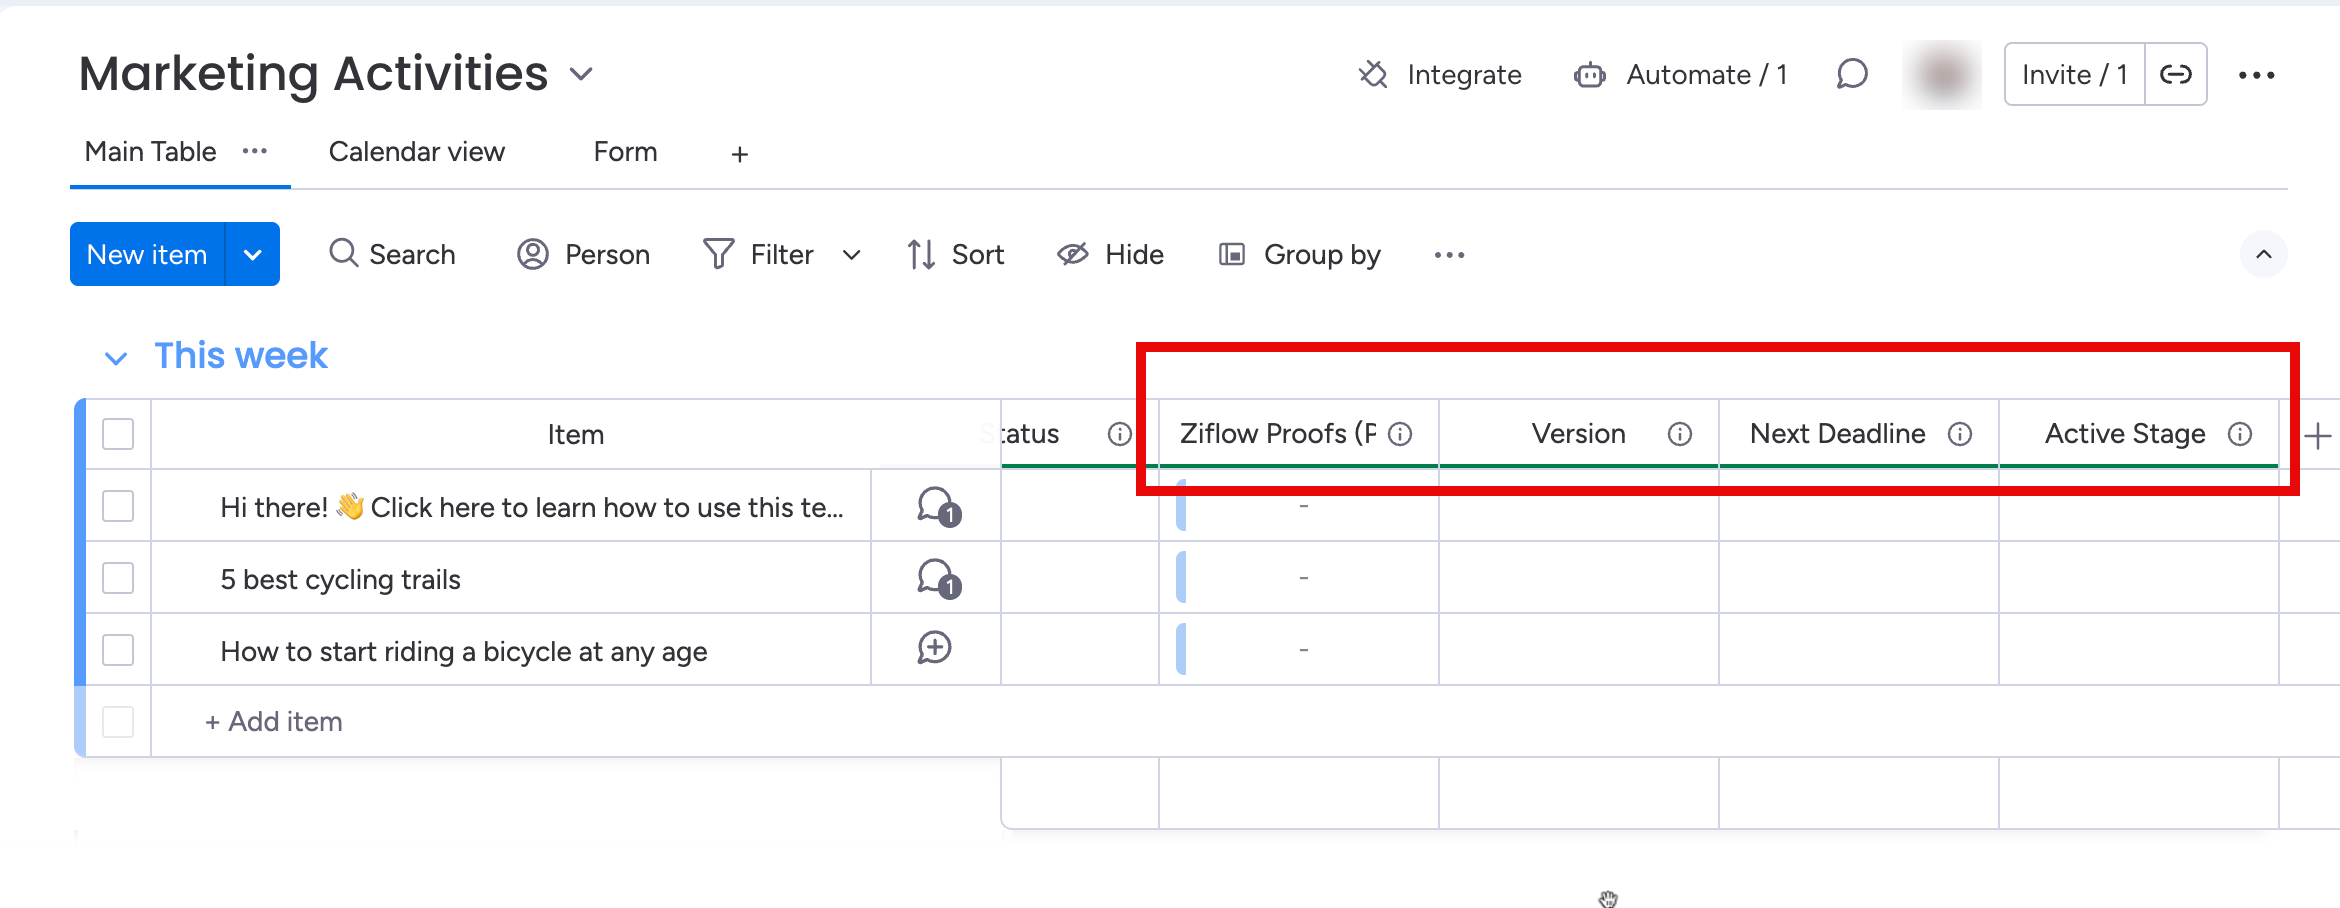Screen dimensions: 2340x908
Task: Collapse the This week group
Action: click(x=116, y=358)
